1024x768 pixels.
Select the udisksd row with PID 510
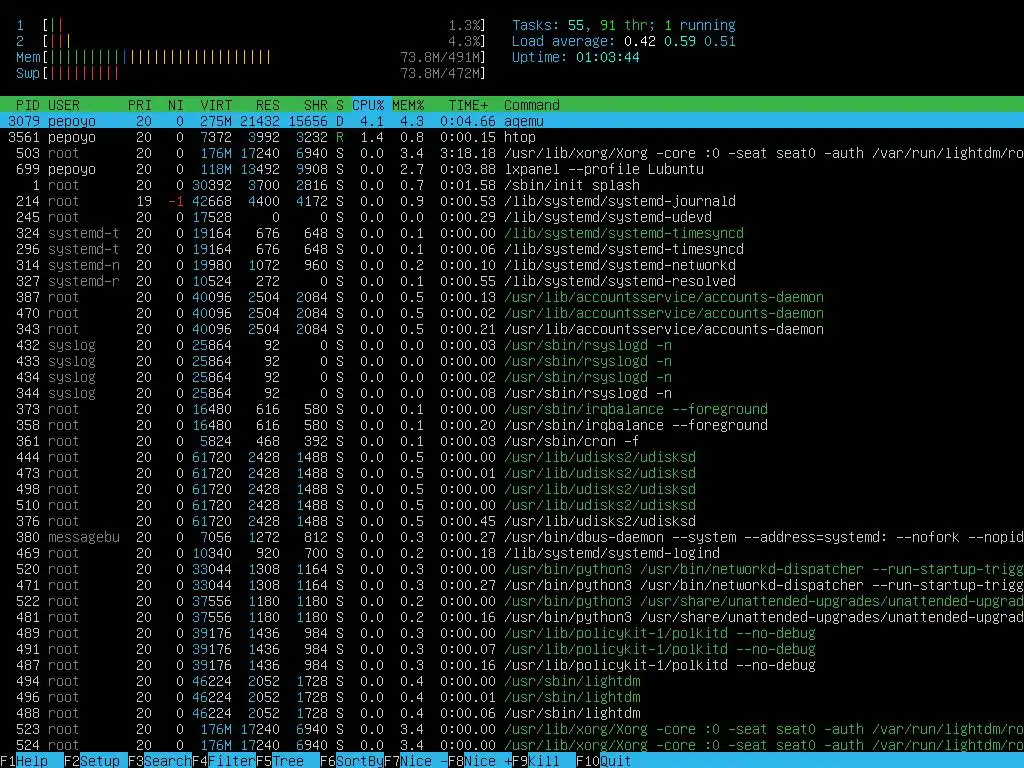pos(512,505)
